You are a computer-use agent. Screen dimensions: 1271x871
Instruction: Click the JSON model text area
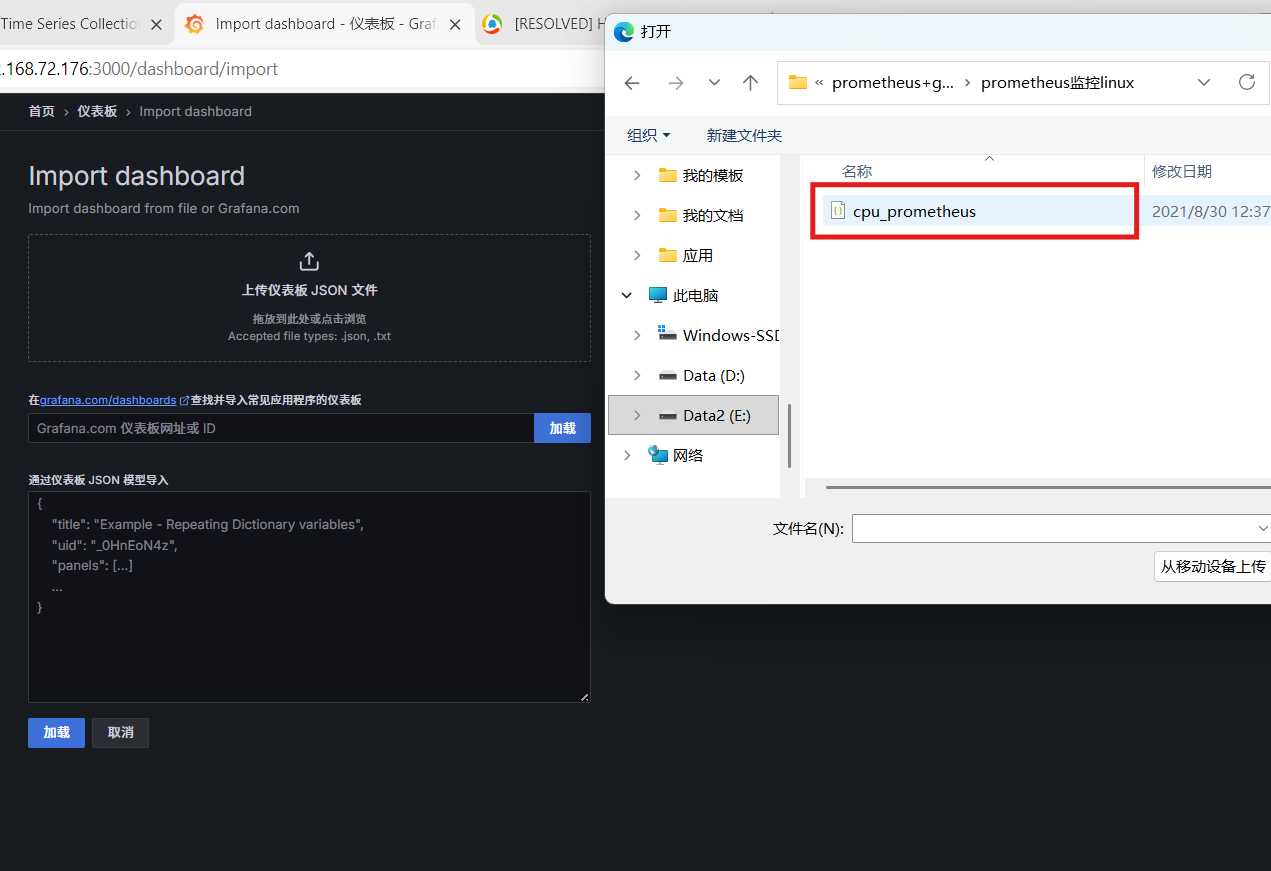pyautogui.click(x=309, y=597)
